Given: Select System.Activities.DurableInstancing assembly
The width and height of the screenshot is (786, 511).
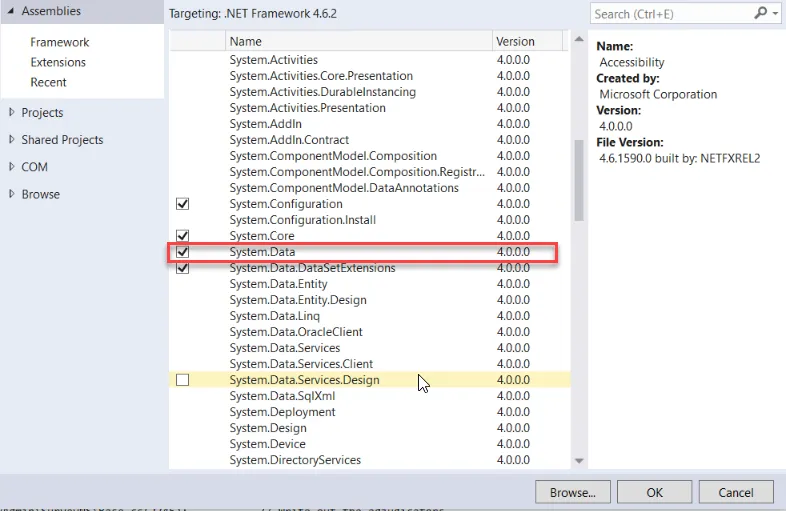Looking at the screenshot, I should click(369, 92).
